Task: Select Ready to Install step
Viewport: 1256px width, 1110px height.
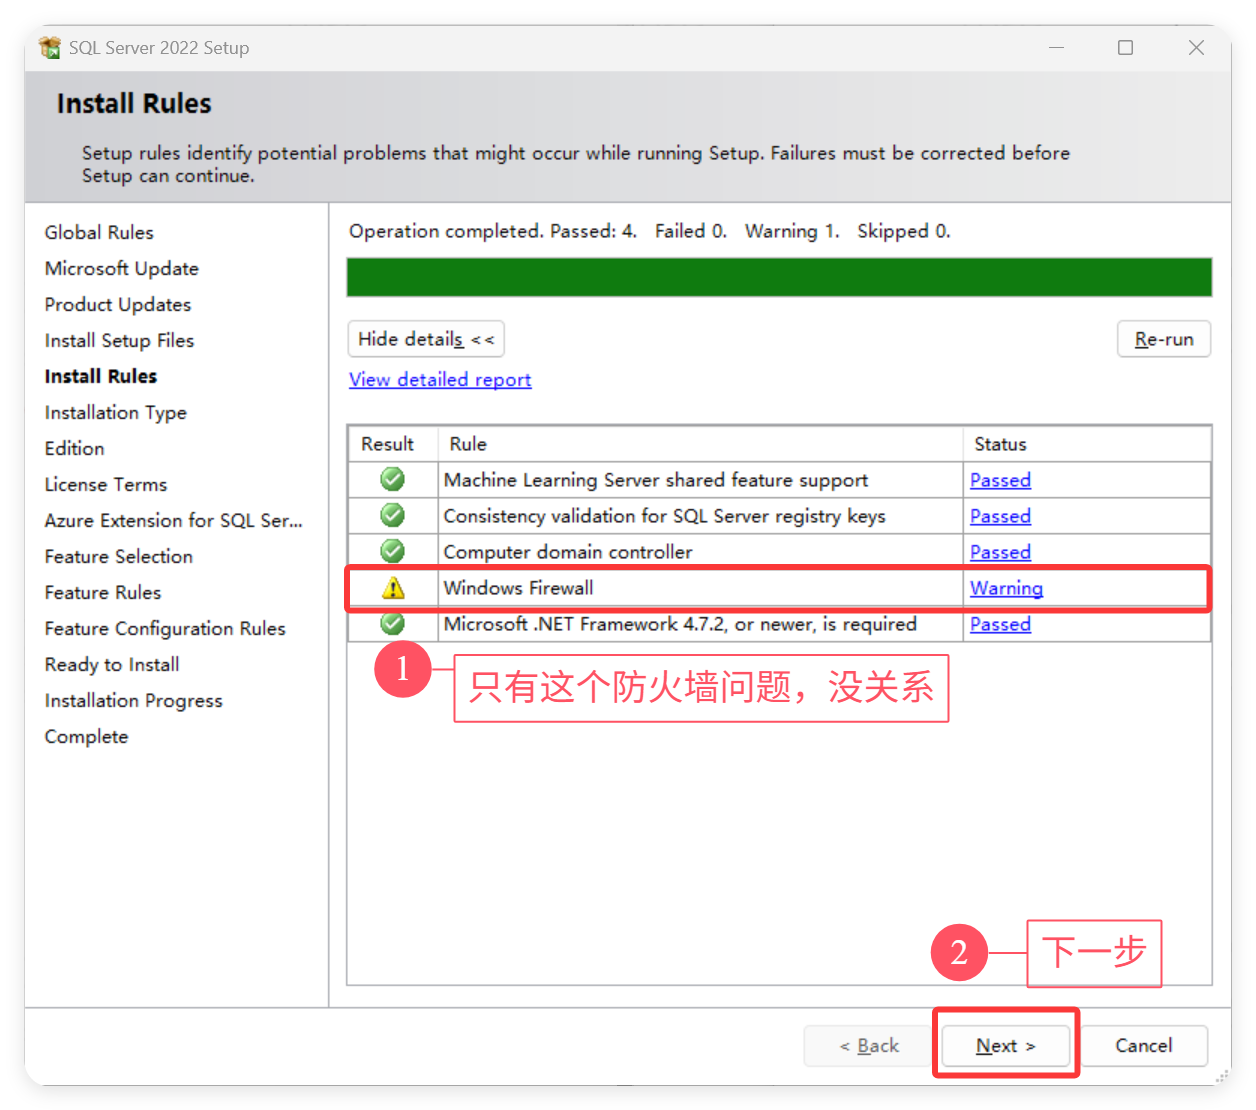Action: point(112,664)
